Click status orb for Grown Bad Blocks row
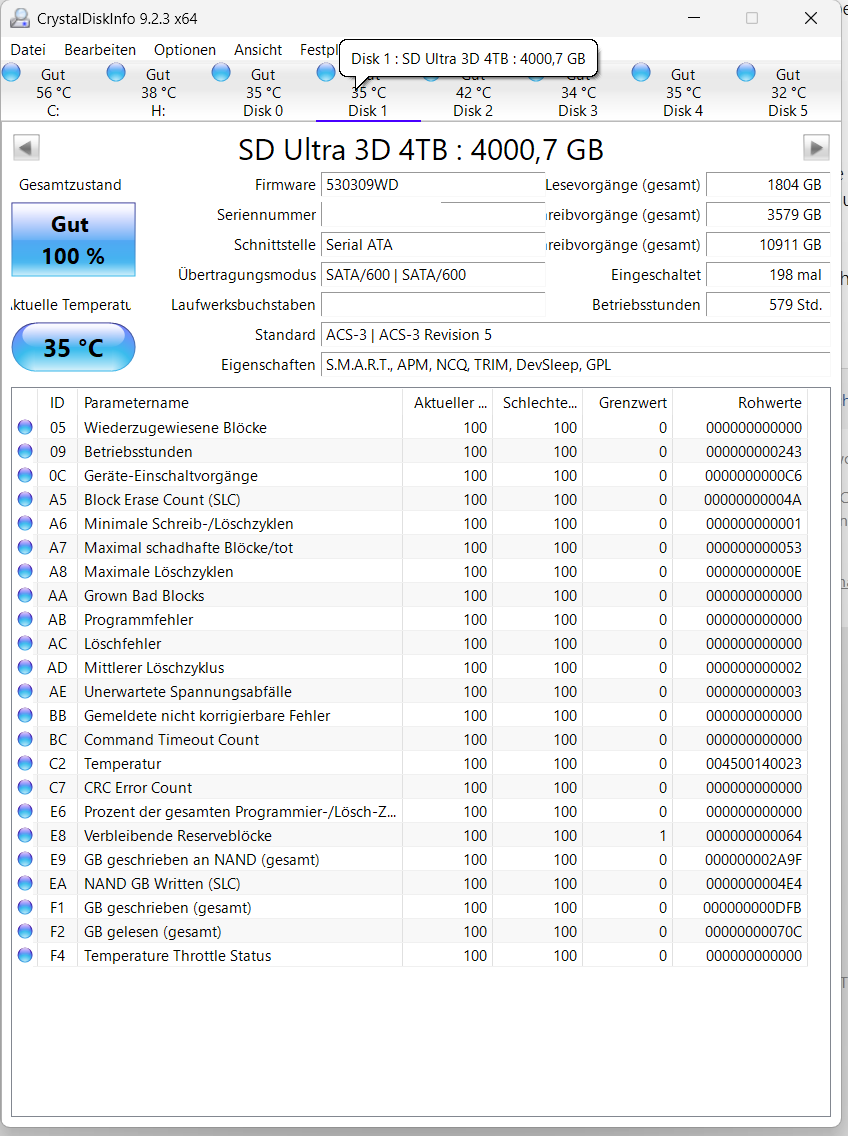The height and width of the screenshot is (1136, 848). point(25,596)
